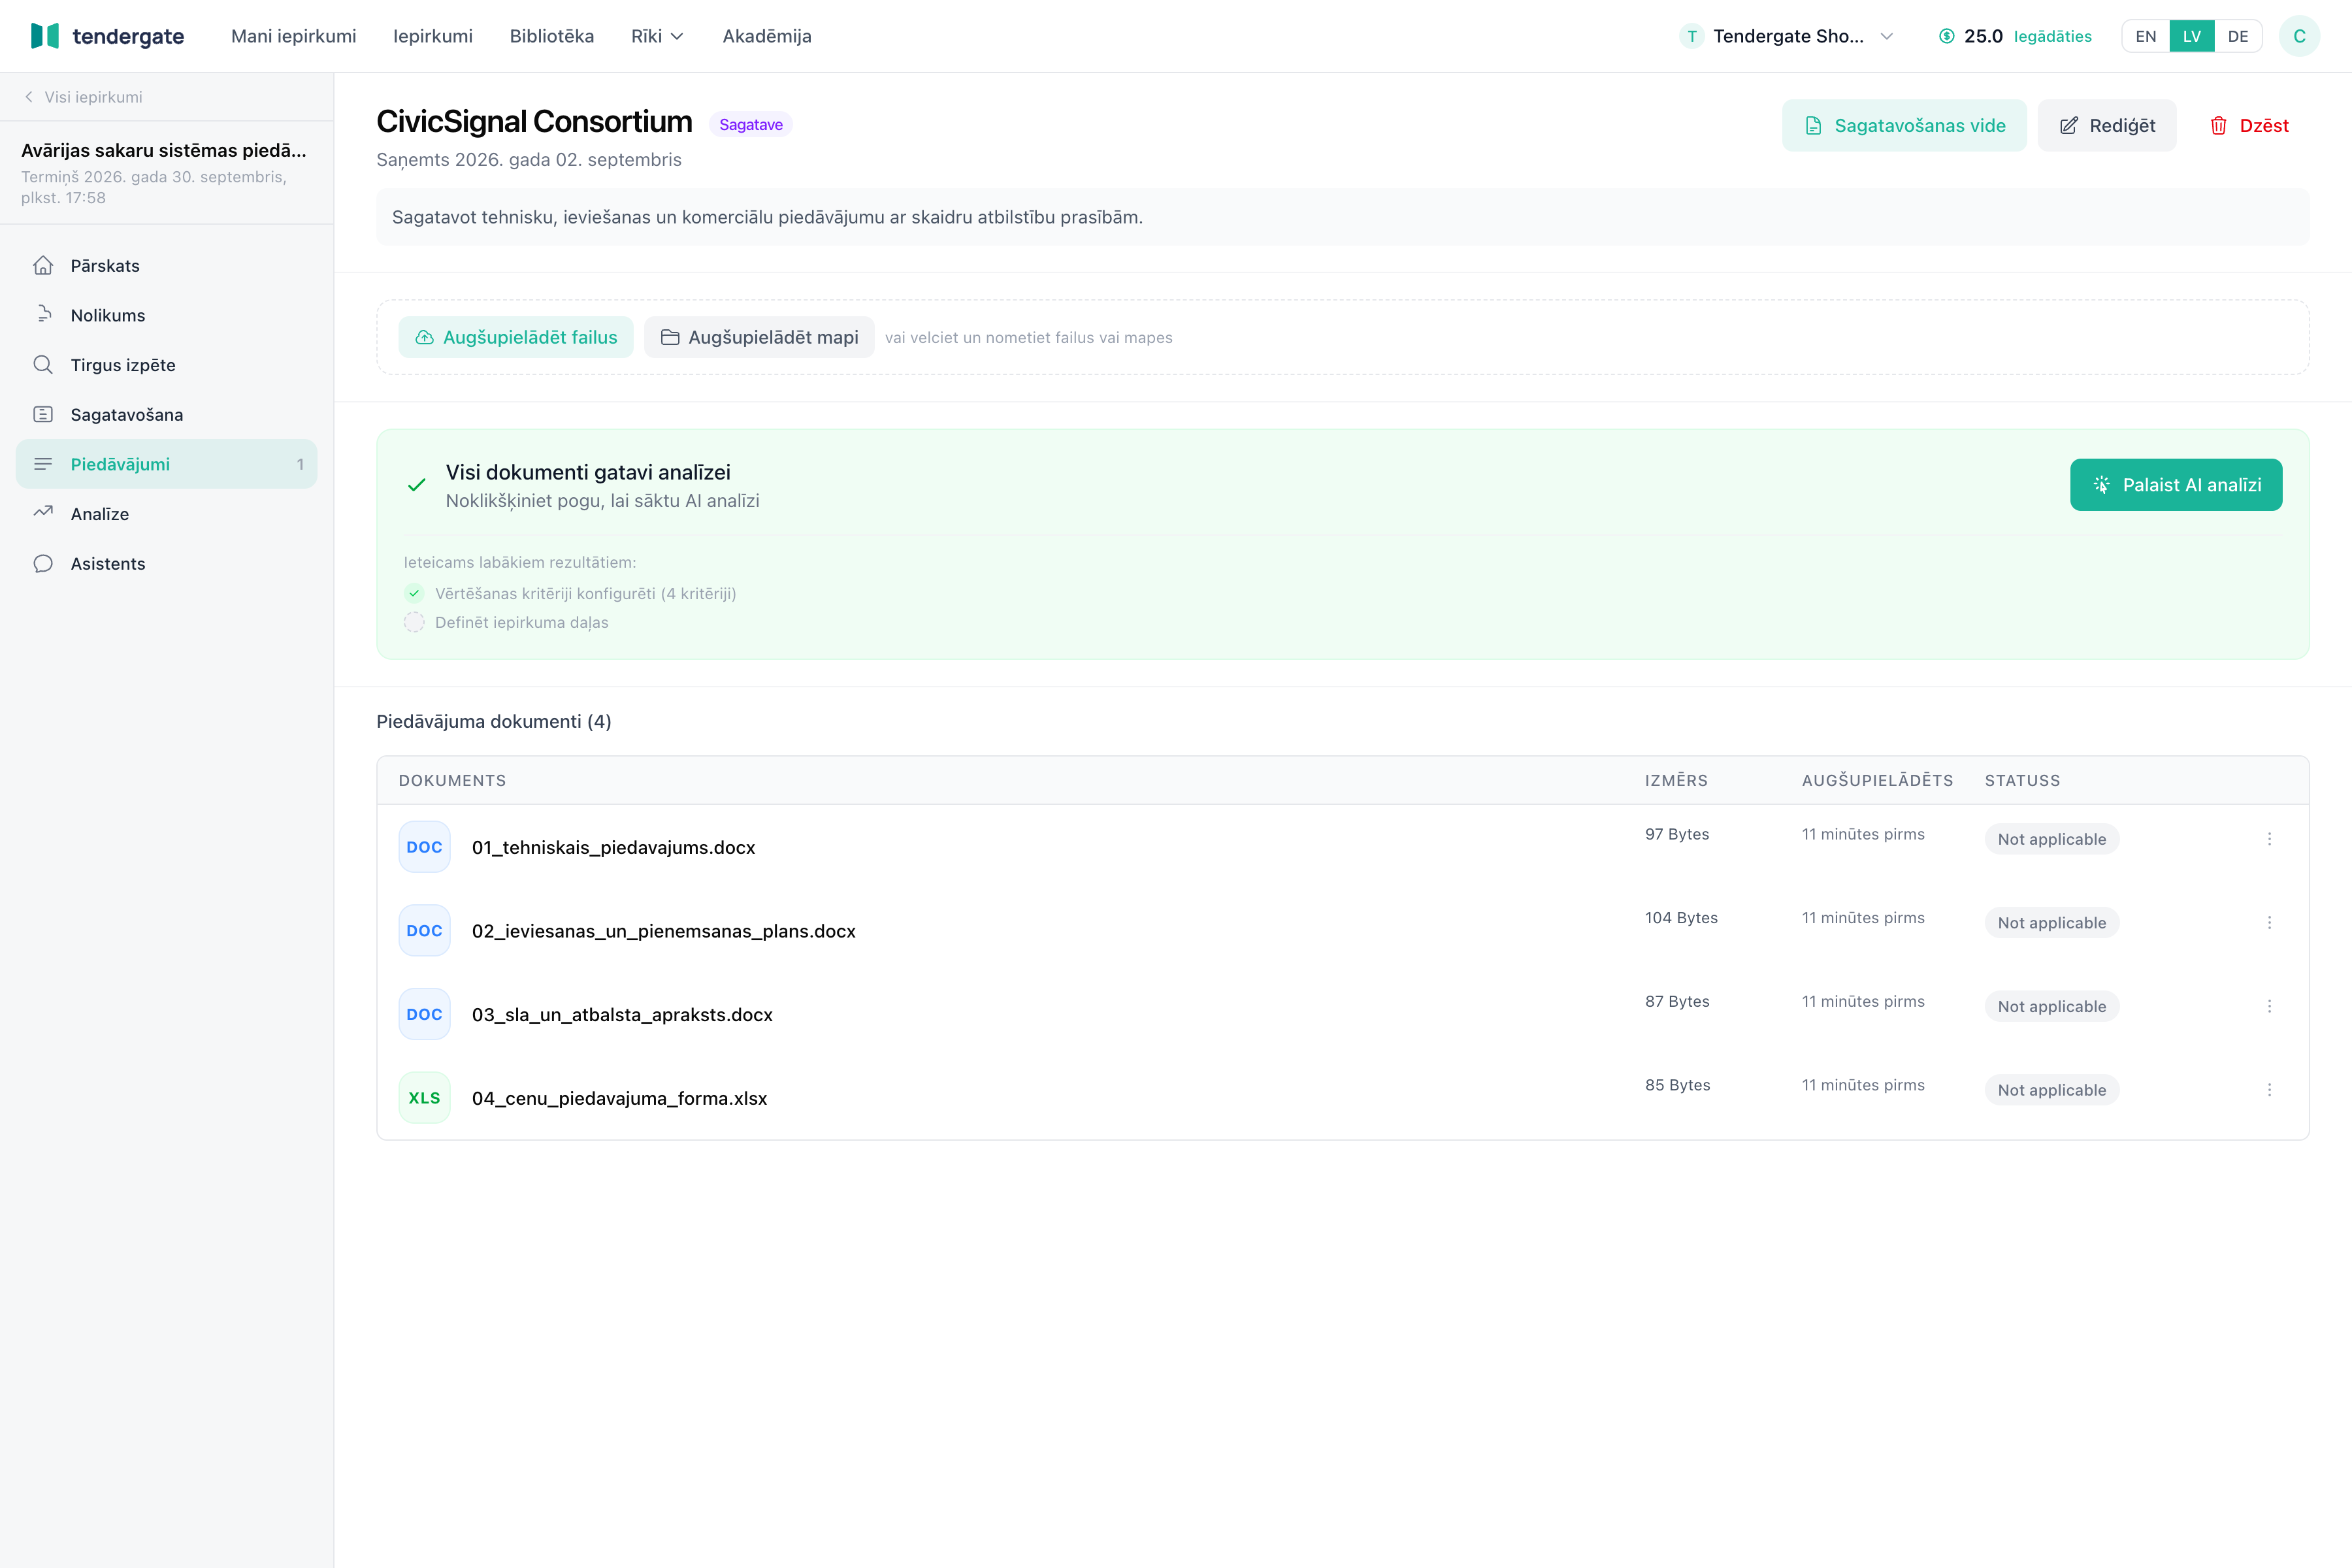The height and width of the screenshot is (1568, 2352).
Task: Click the 02_ieviesanas_un_pienemsanas_plans.docx file name
Action: pos(664,931)
